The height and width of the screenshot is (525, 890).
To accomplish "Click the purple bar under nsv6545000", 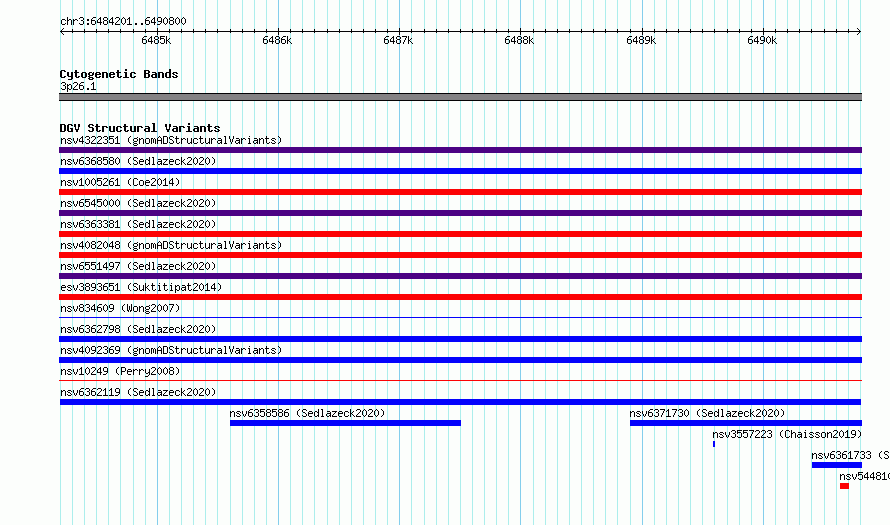I will pyautogui.click(x=460, y=213).
